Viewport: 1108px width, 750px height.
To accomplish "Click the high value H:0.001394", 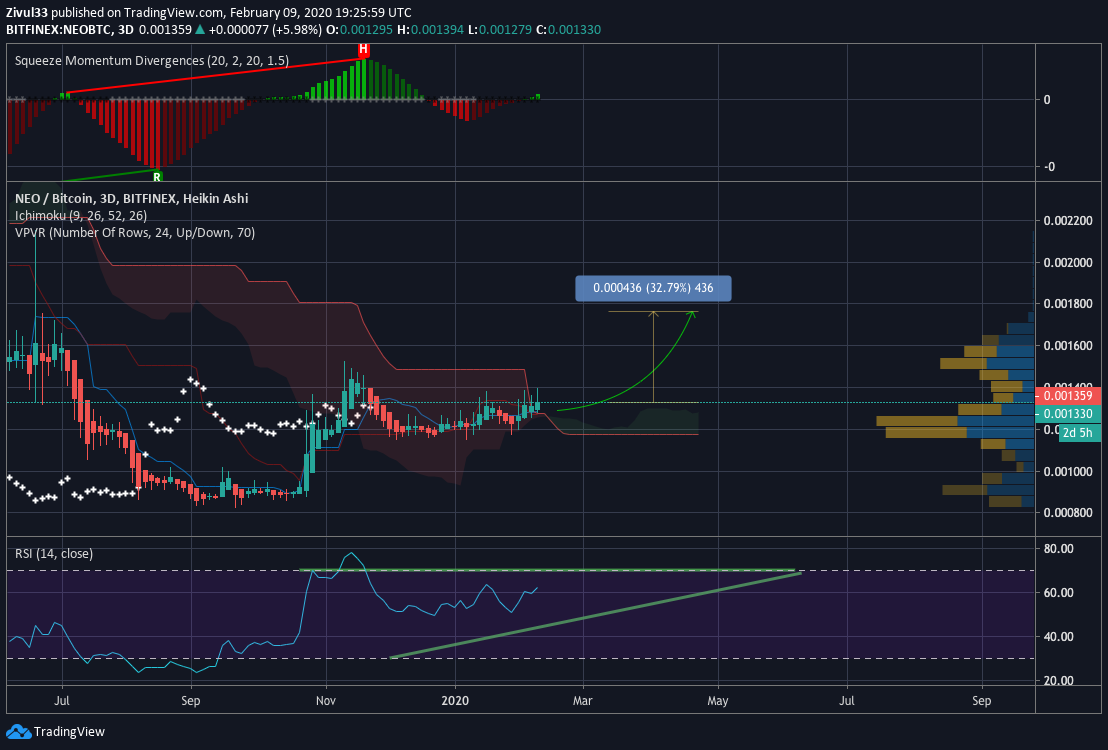I will [430, 30].
